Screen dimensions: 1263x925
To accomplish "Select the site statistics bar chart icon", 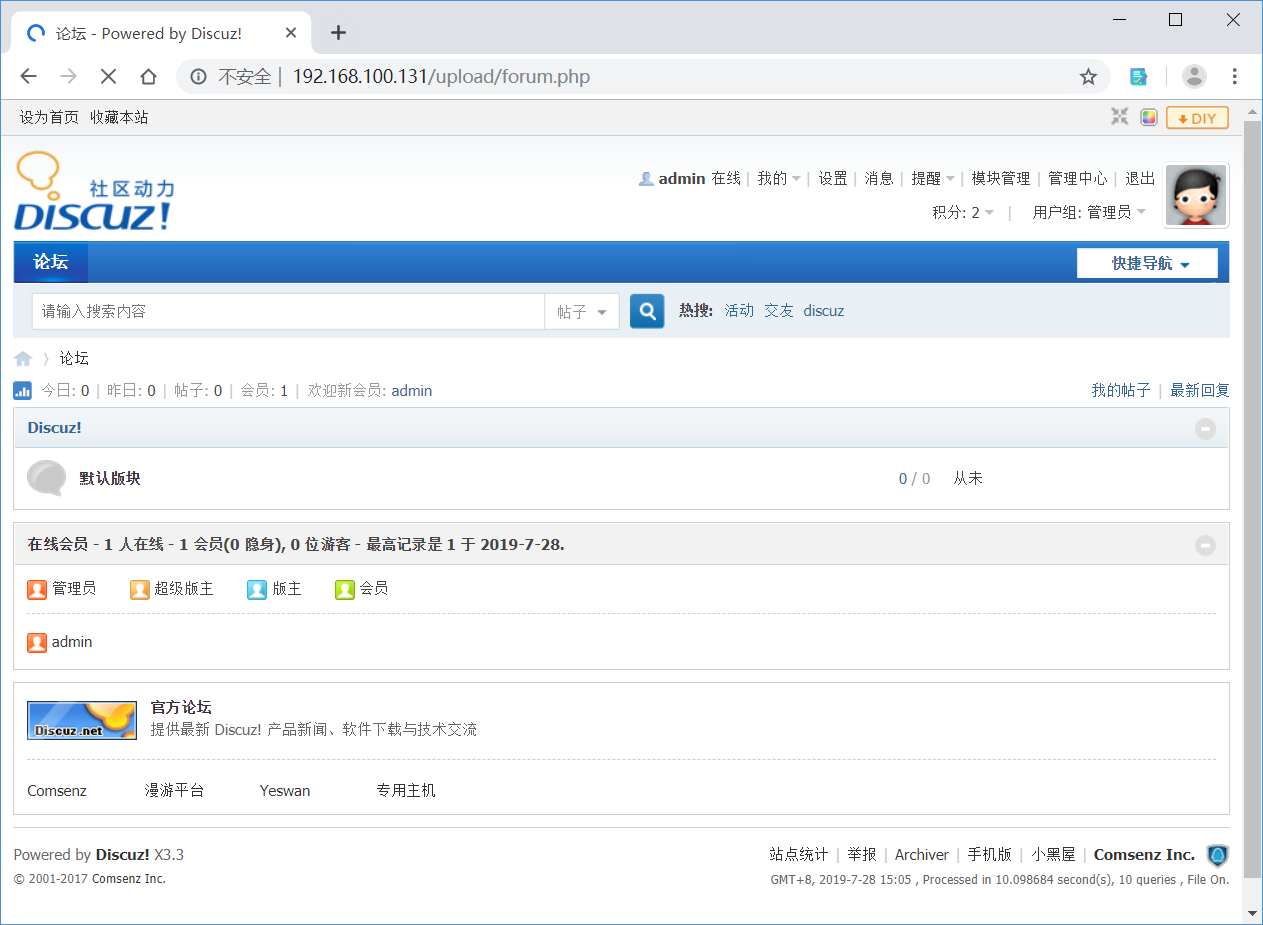I will pyautogui.click(x=22, y=390).
